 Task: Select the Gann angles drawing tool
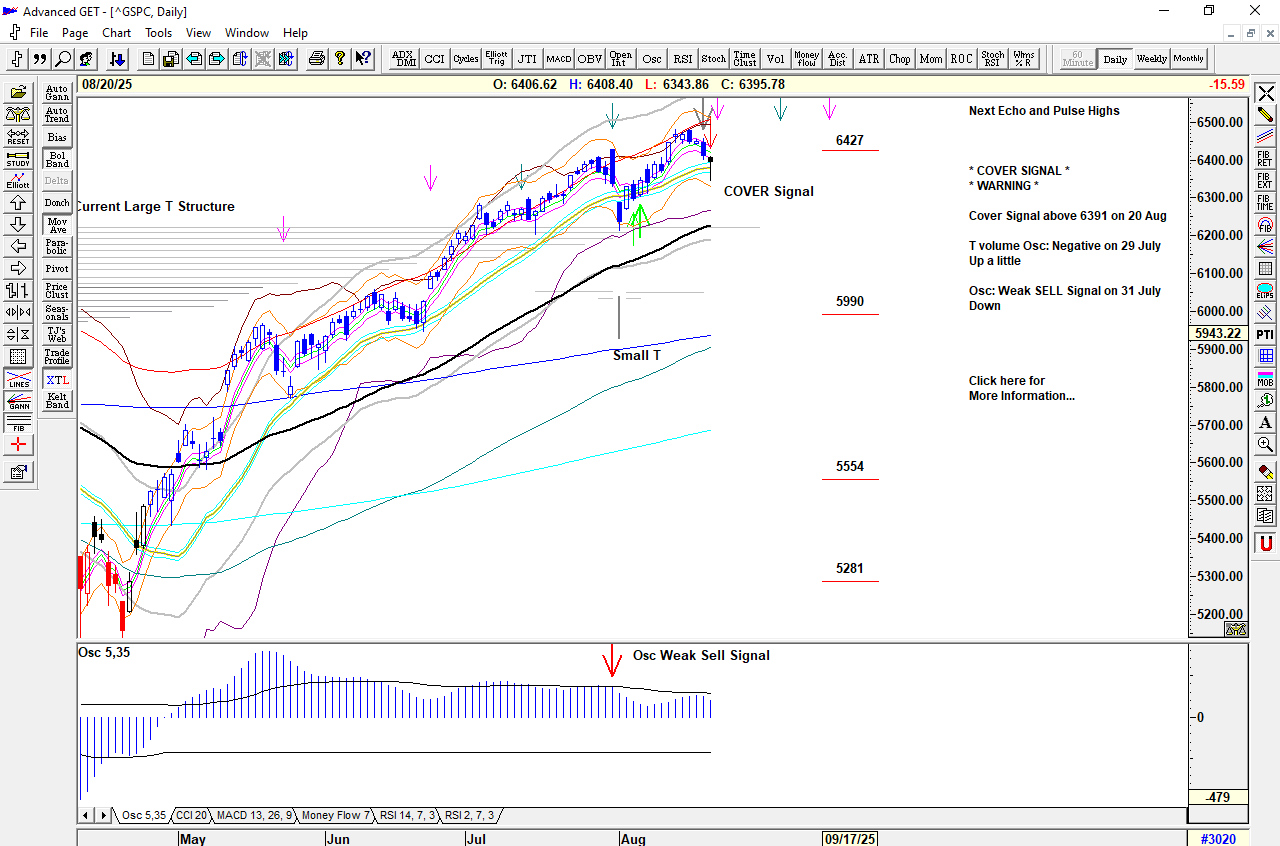click(x=18, y=403)
